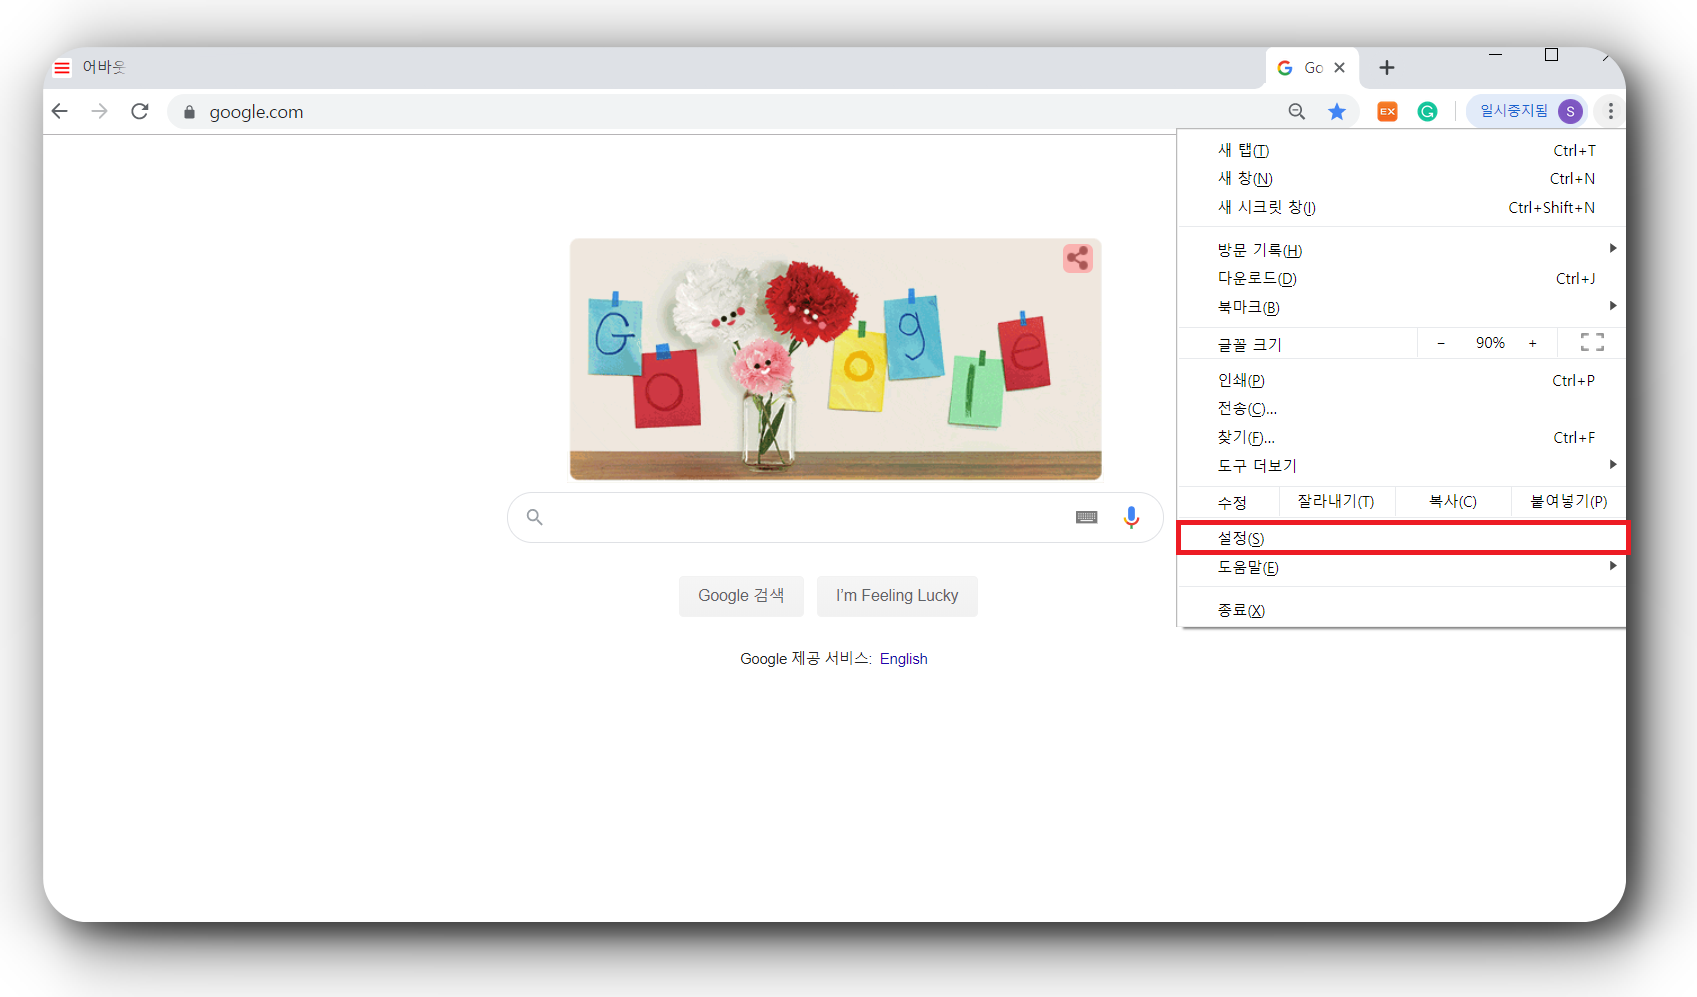Expand 북마크 bookmarks submenu
Image resolution: width=1697 pixels, height=997 pixels.
point(1401,307)
